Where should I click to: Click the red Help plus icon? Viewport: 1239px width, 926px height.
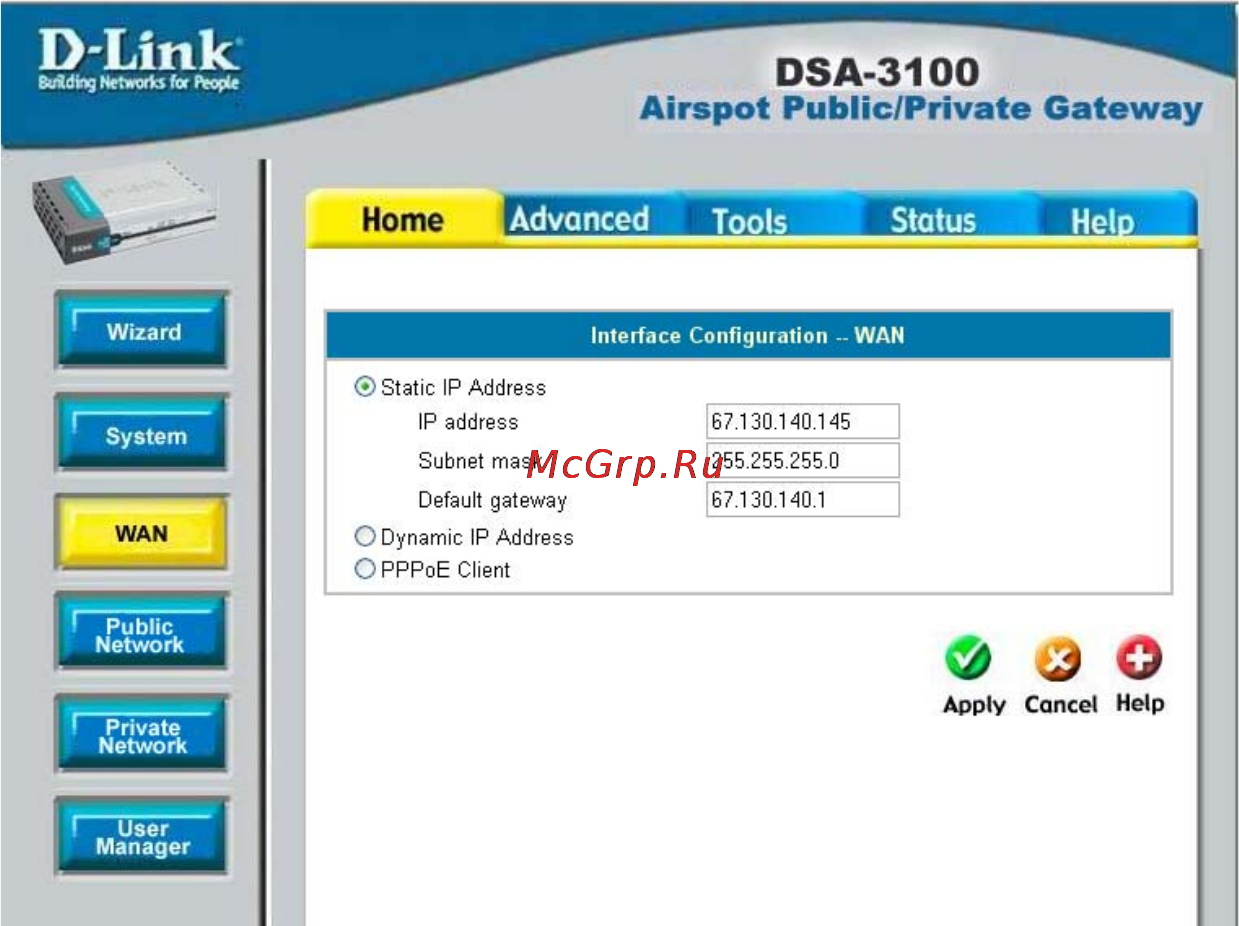point(1140,658)
